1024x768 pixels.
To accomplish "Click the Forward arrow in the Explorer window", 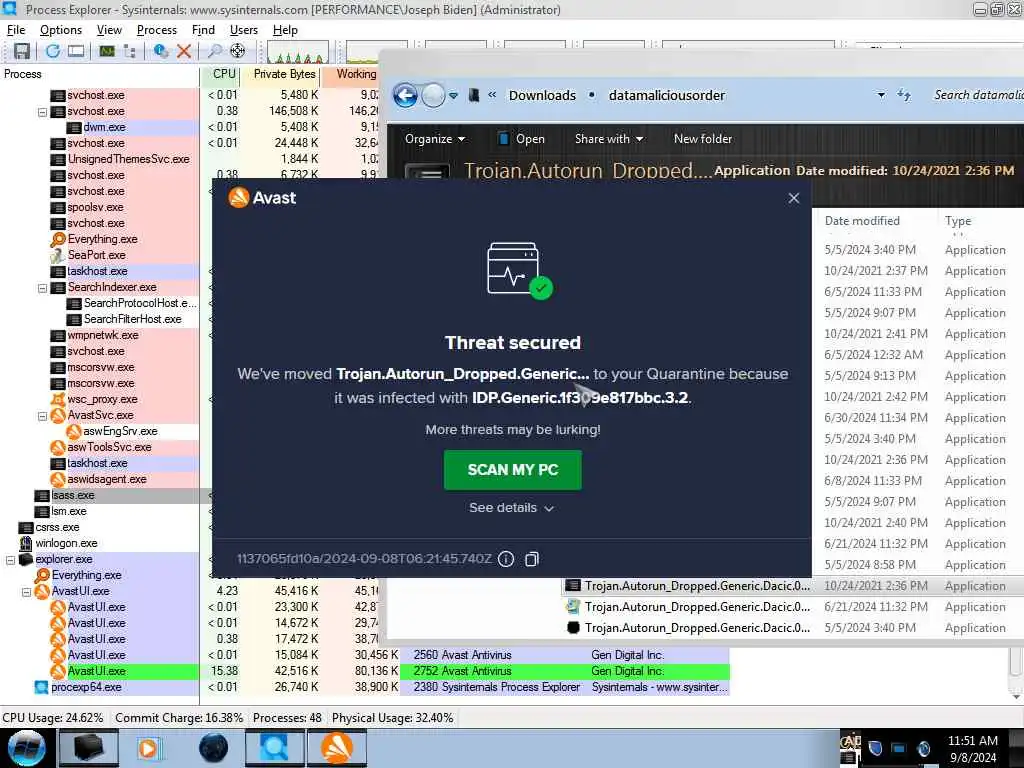I will (x=433, y=95).
